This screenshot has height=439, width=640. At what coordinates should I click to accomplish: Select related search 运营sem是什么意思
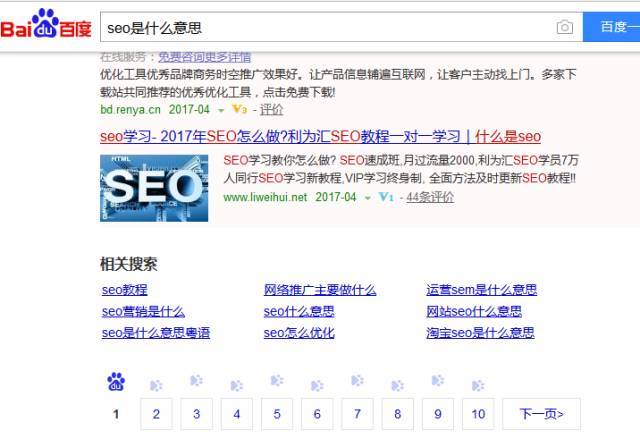pyautogui.click(x=482, y=290)
